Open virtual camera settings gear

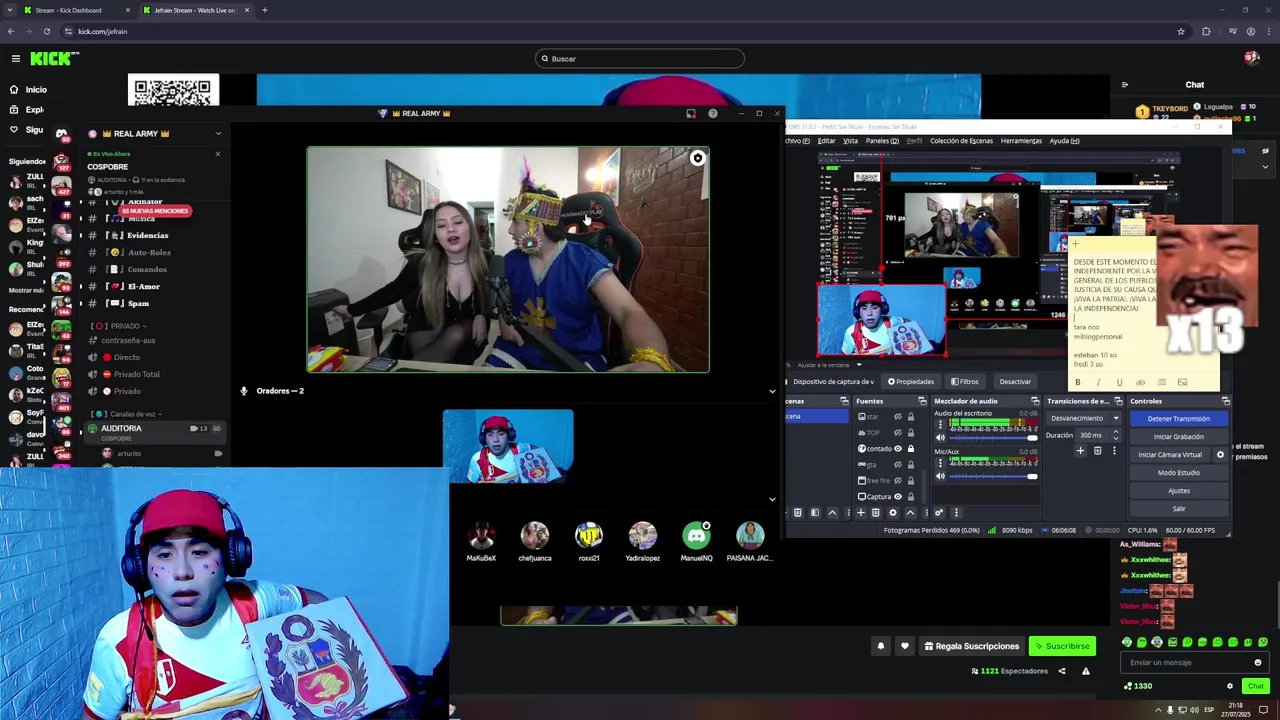[1219, 455]
